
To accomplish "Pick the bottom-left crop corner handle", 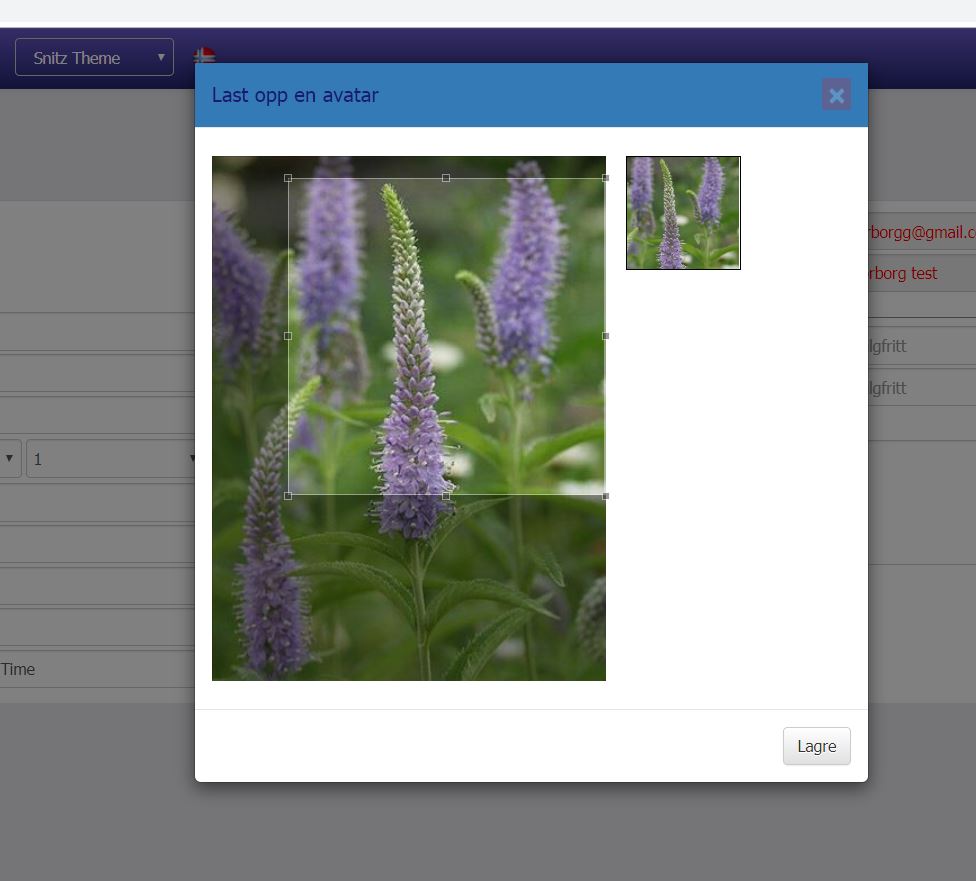I will pyautogui.click(x=288, y=495).
